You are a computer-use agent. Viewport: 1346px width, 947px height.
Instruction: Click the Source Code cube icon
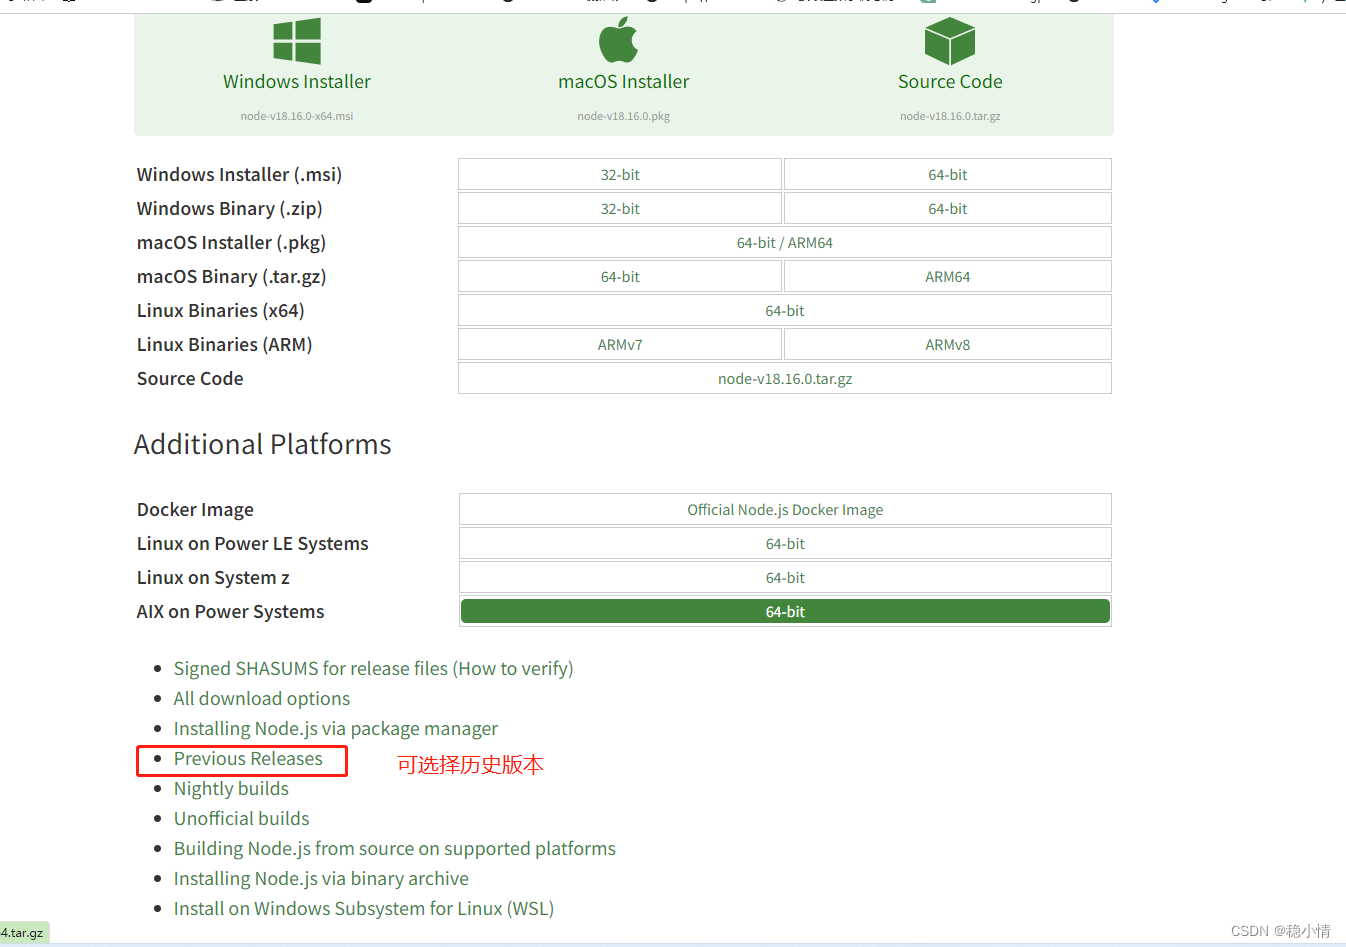point(950,41)
